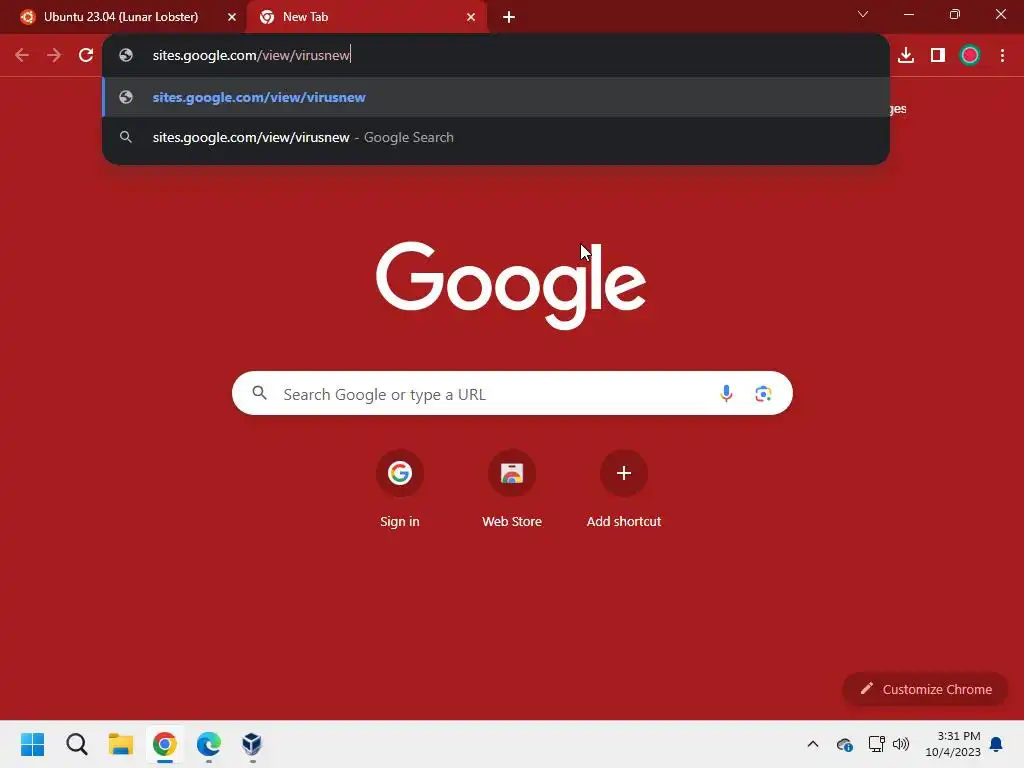Click the site info globe icon in address bar
Image resolution: width=1024 pixels, height=768 pixels.
tap(126, 55)
